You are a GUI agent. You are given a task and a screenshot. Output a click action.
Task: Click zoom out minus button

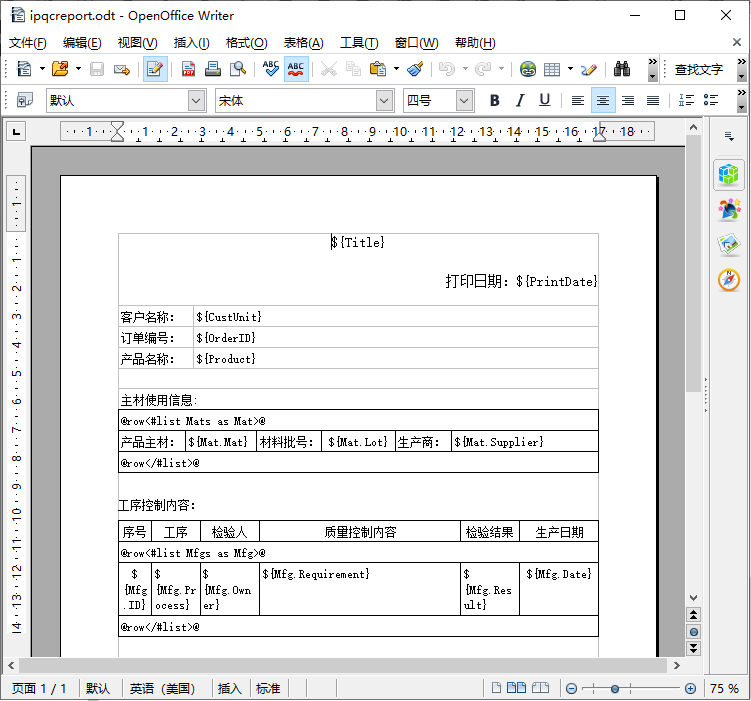click(571, 689)
